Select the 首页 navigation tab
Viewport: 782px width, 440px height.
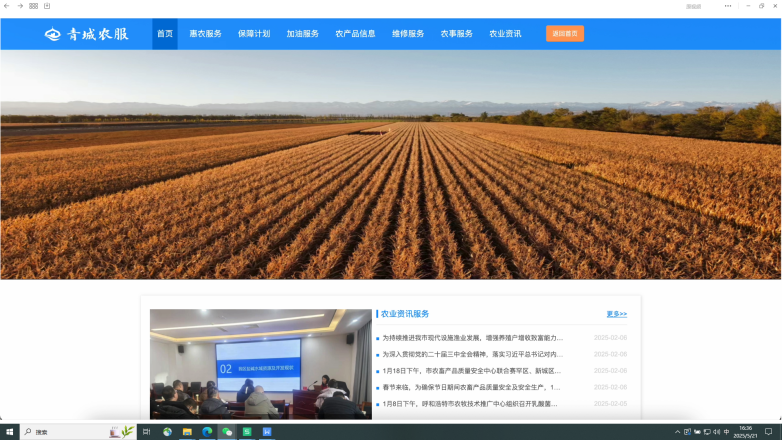(x=165, y=34)
